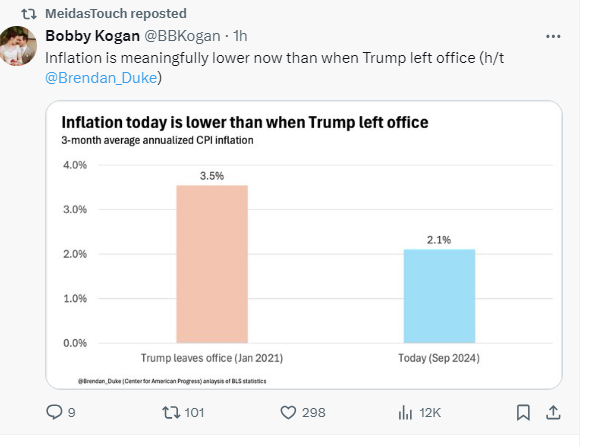Image resolution: width=601 pixels, height=446 pixels.
Task: Click Bobby Kogan's profile picture
Action: click(x=20, y=46)
